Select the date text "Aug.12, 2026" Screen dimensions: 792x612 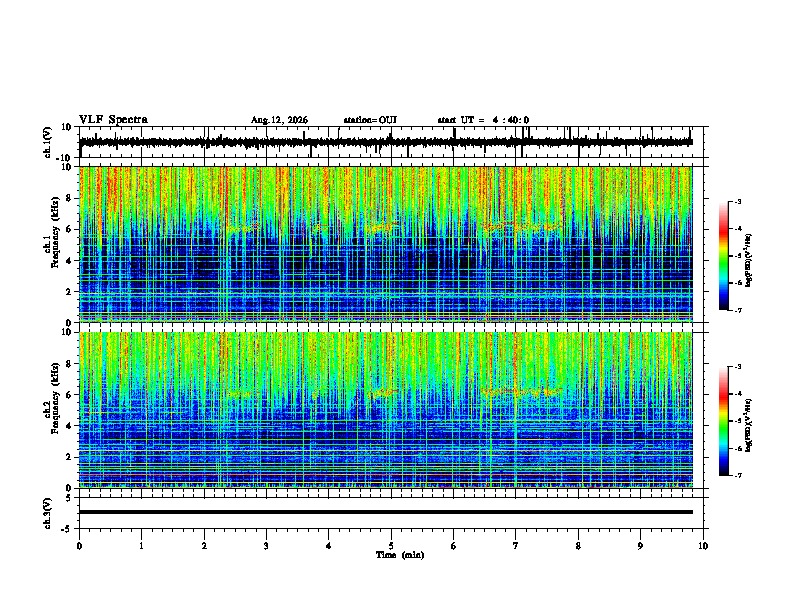(279, 120)
